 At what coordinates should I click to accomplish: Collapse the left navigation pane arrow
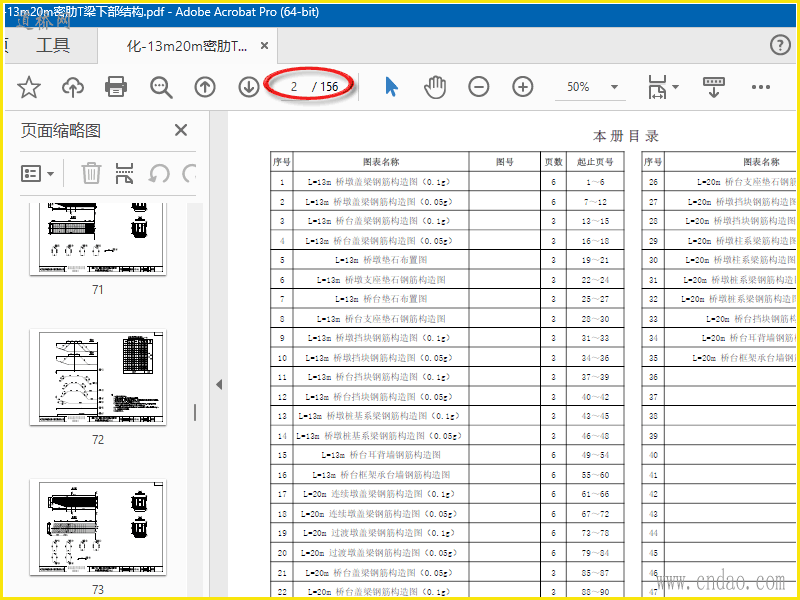(x=219, y=384)
